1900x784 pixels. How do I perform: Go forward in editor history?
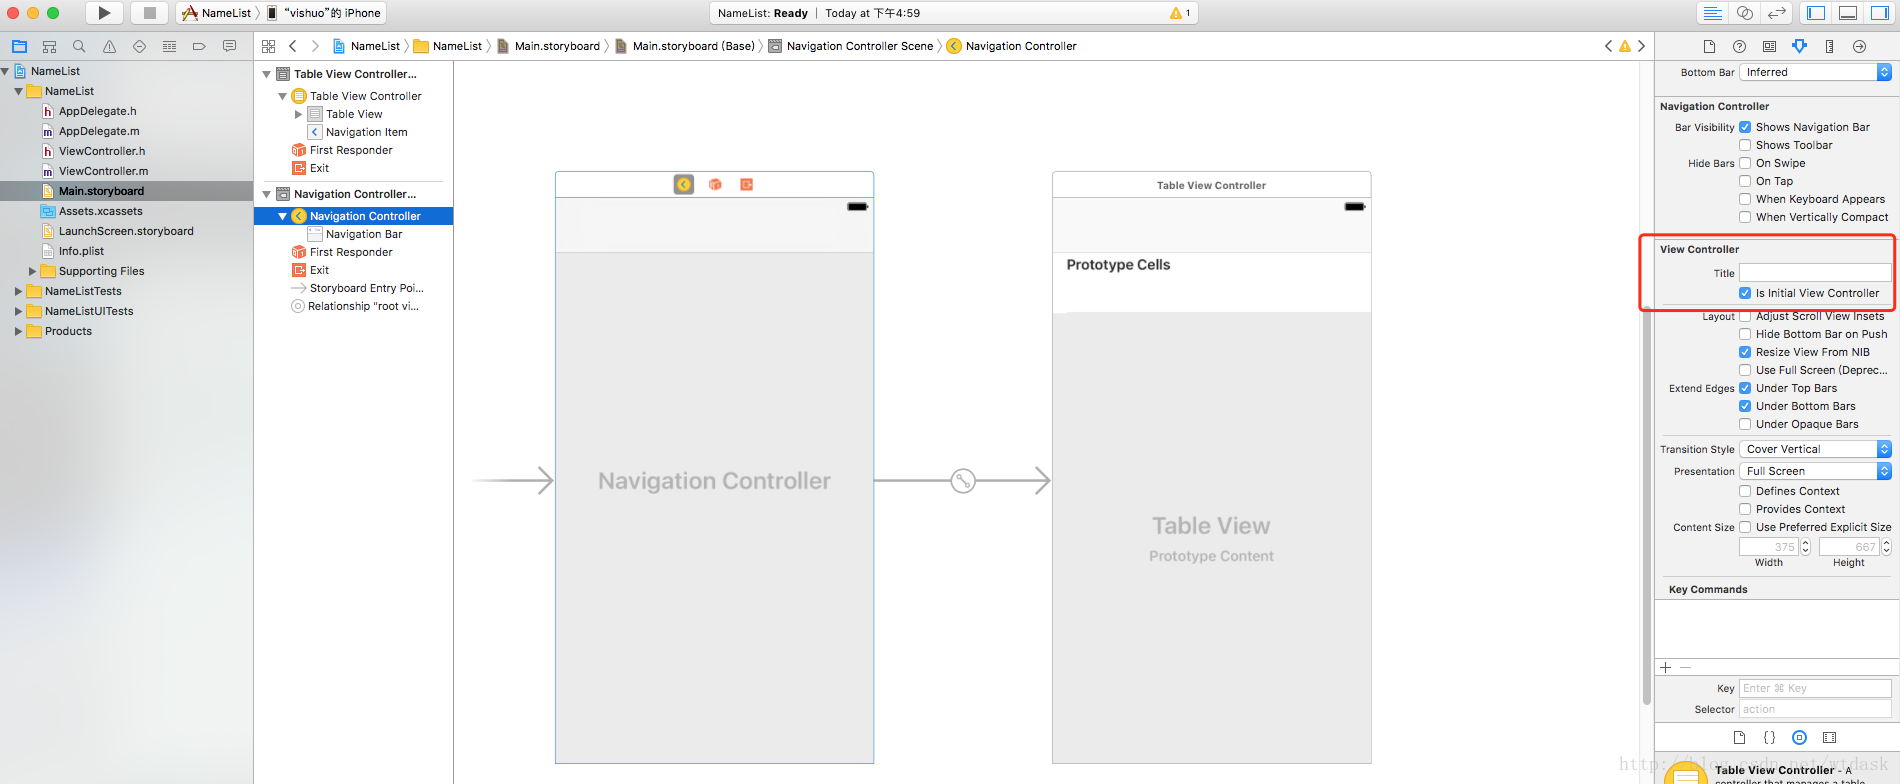pos(315,46)
